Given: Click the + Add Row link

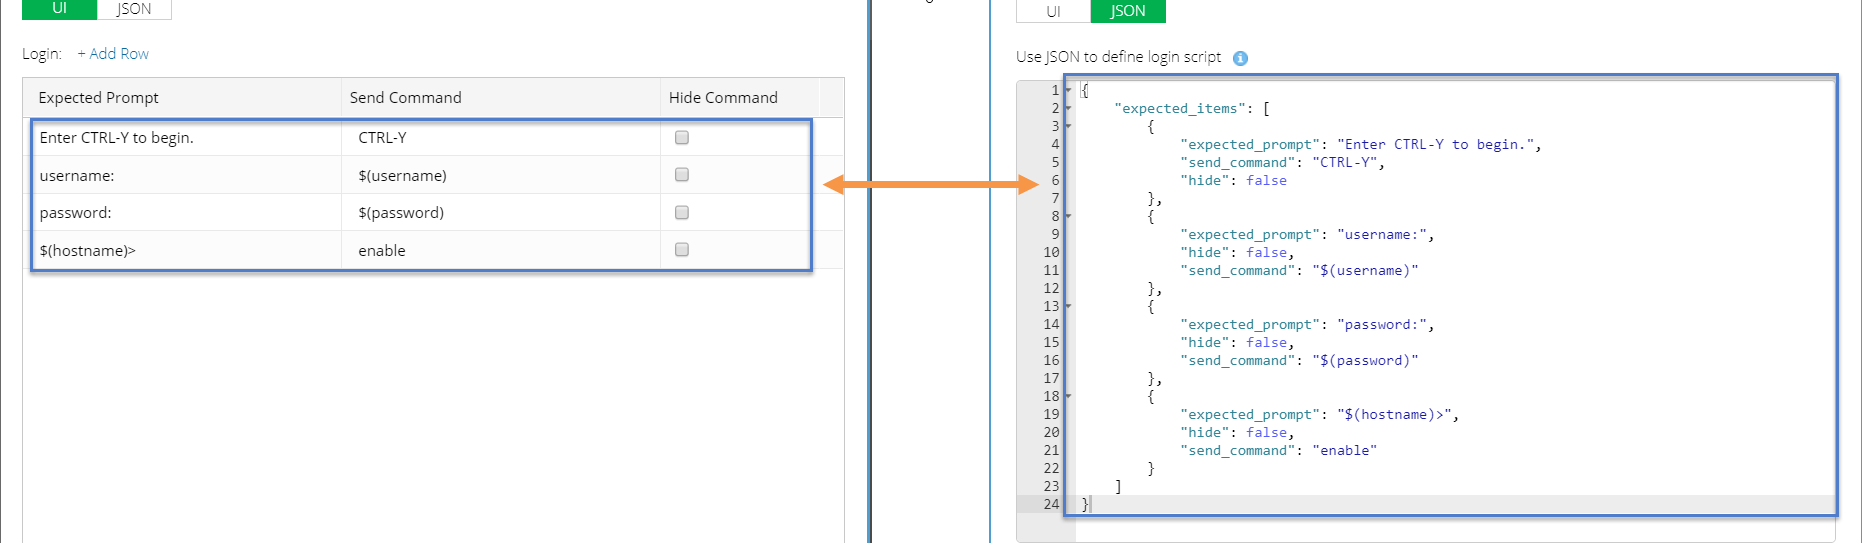Looking at the screenshot, I should pyautogui.click(x=113, y=54).
